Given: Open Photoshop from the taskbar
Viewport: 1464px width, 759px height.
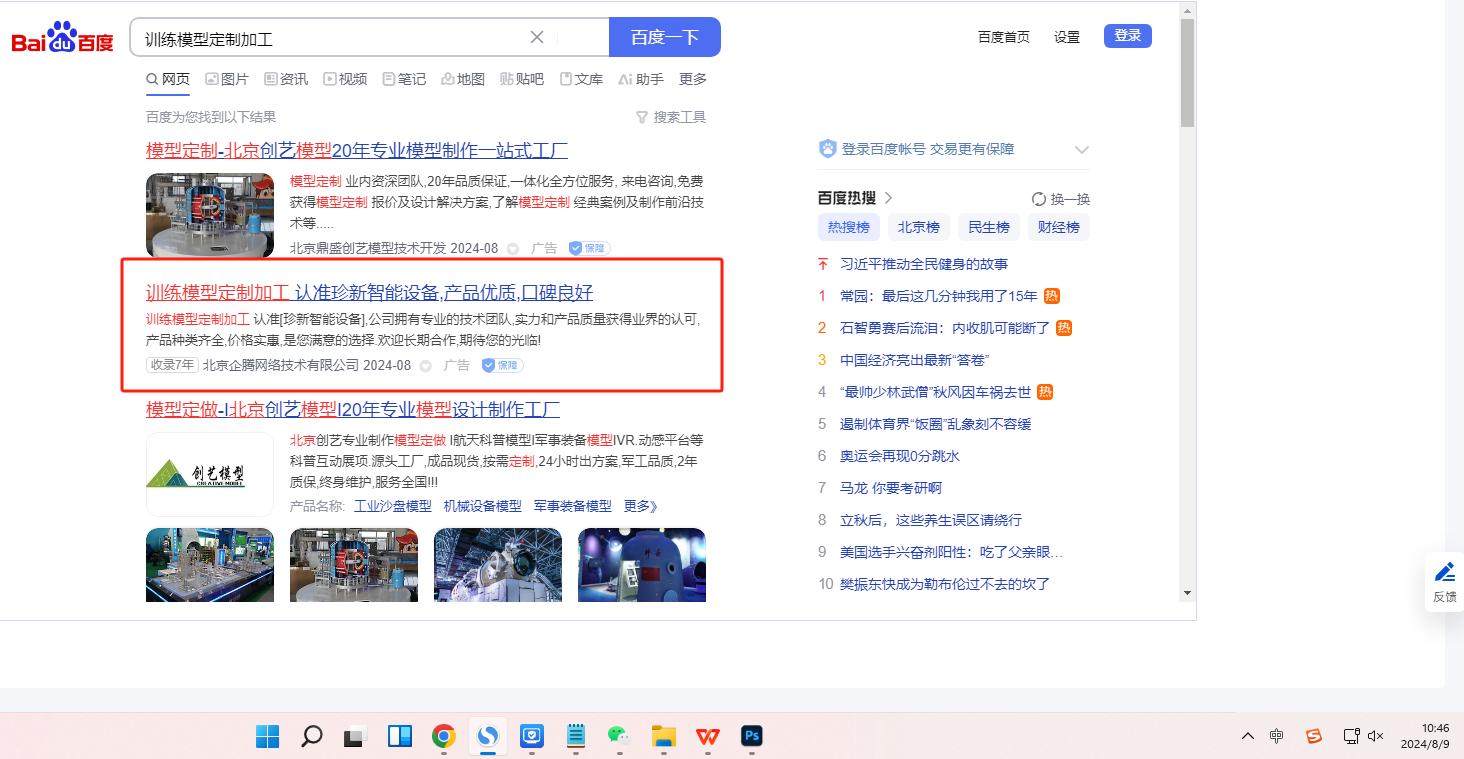Looking at the screenshot, I should [x=752, y=737].
